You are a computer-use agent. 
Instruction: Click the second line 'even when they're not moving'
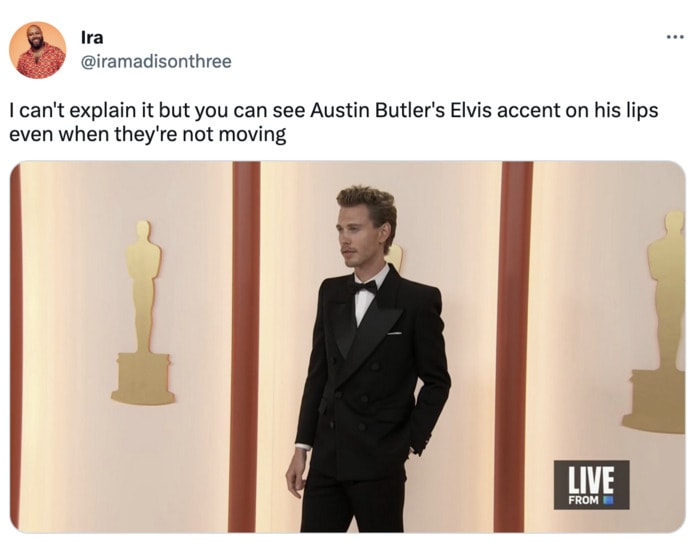click(x=147, y=134)
